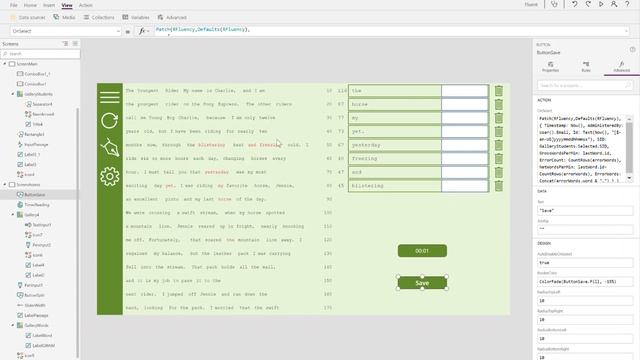Click the hamburger menu icon in the app canvas
640x360 pixels.
coord(110,97)
